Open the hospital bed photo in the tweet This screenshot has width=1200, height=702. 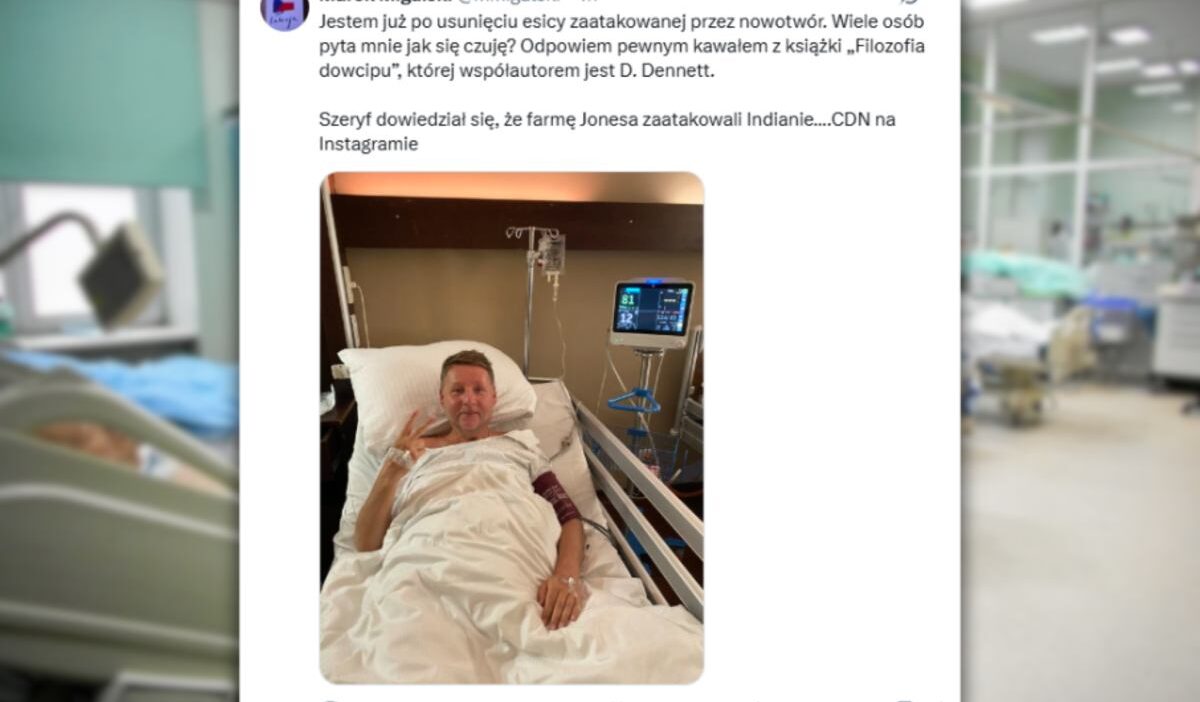[511, 428]
